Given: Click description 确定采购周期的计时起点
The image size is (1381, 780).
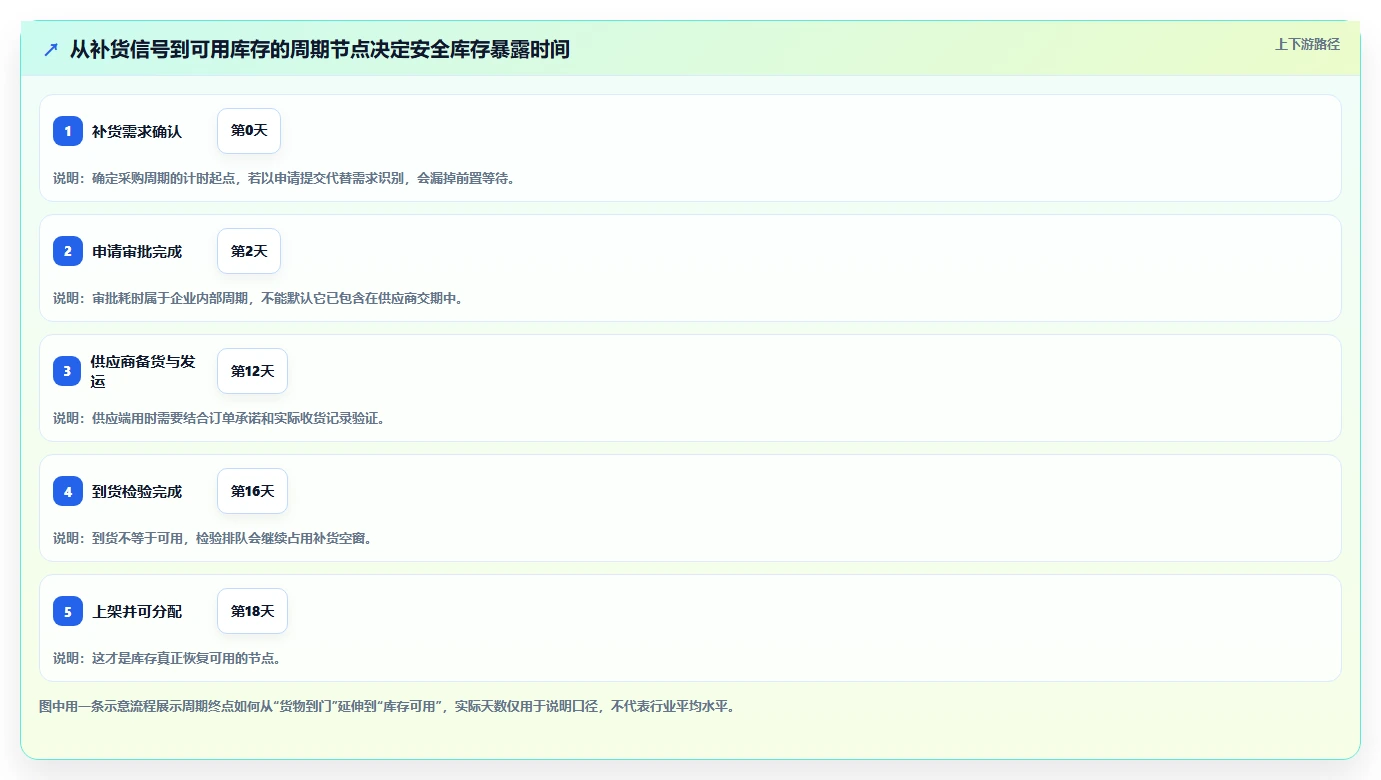Looking at the screenshot, I should (x=284, y=178).
